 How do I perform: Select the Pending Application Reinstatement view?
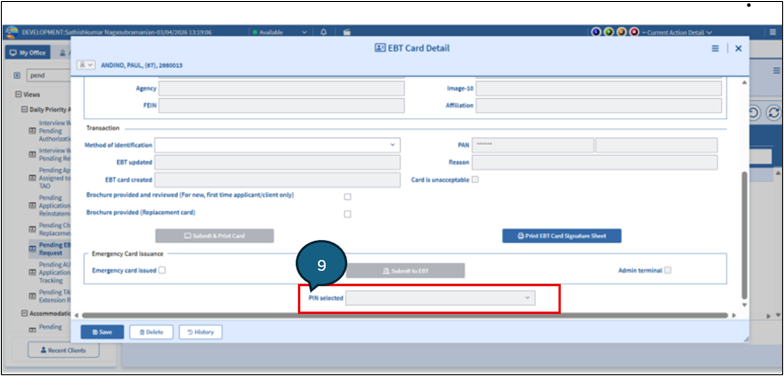click(x=54, y=206)
